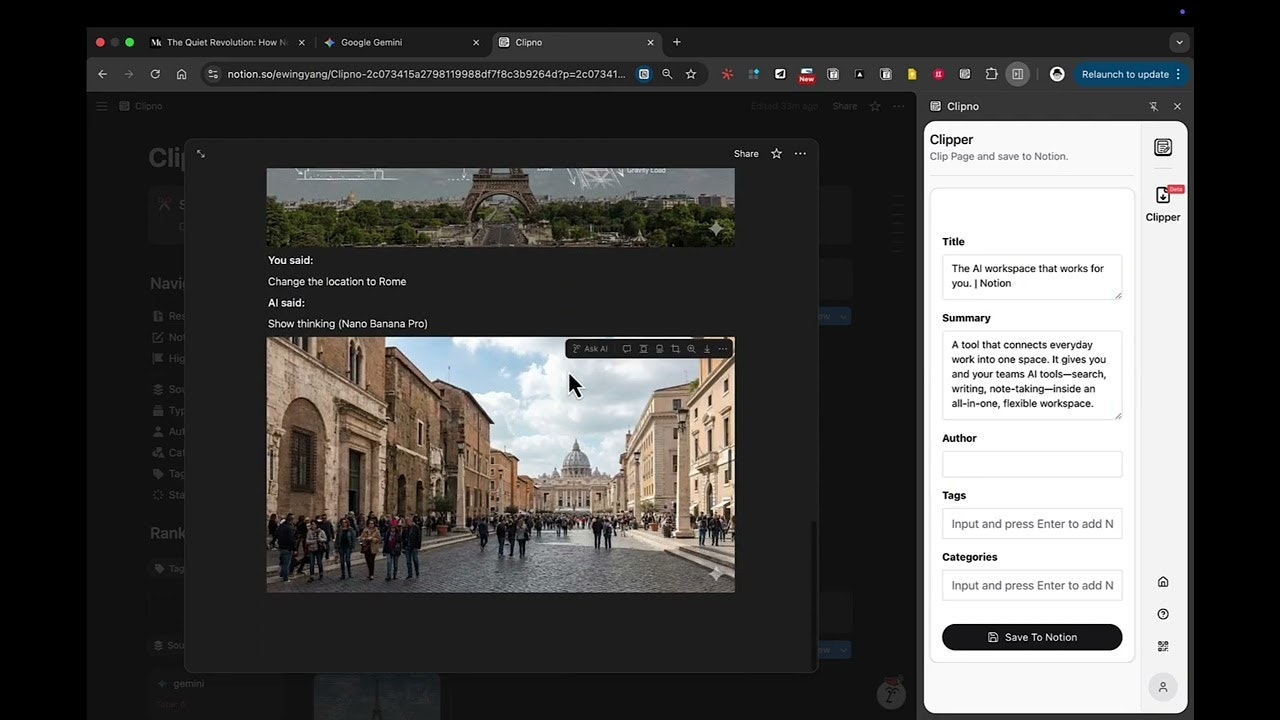Open more options on the image toolbar
Image resolution: width=1280 pixels, height=720 pixels.
(x=723, y=349)
